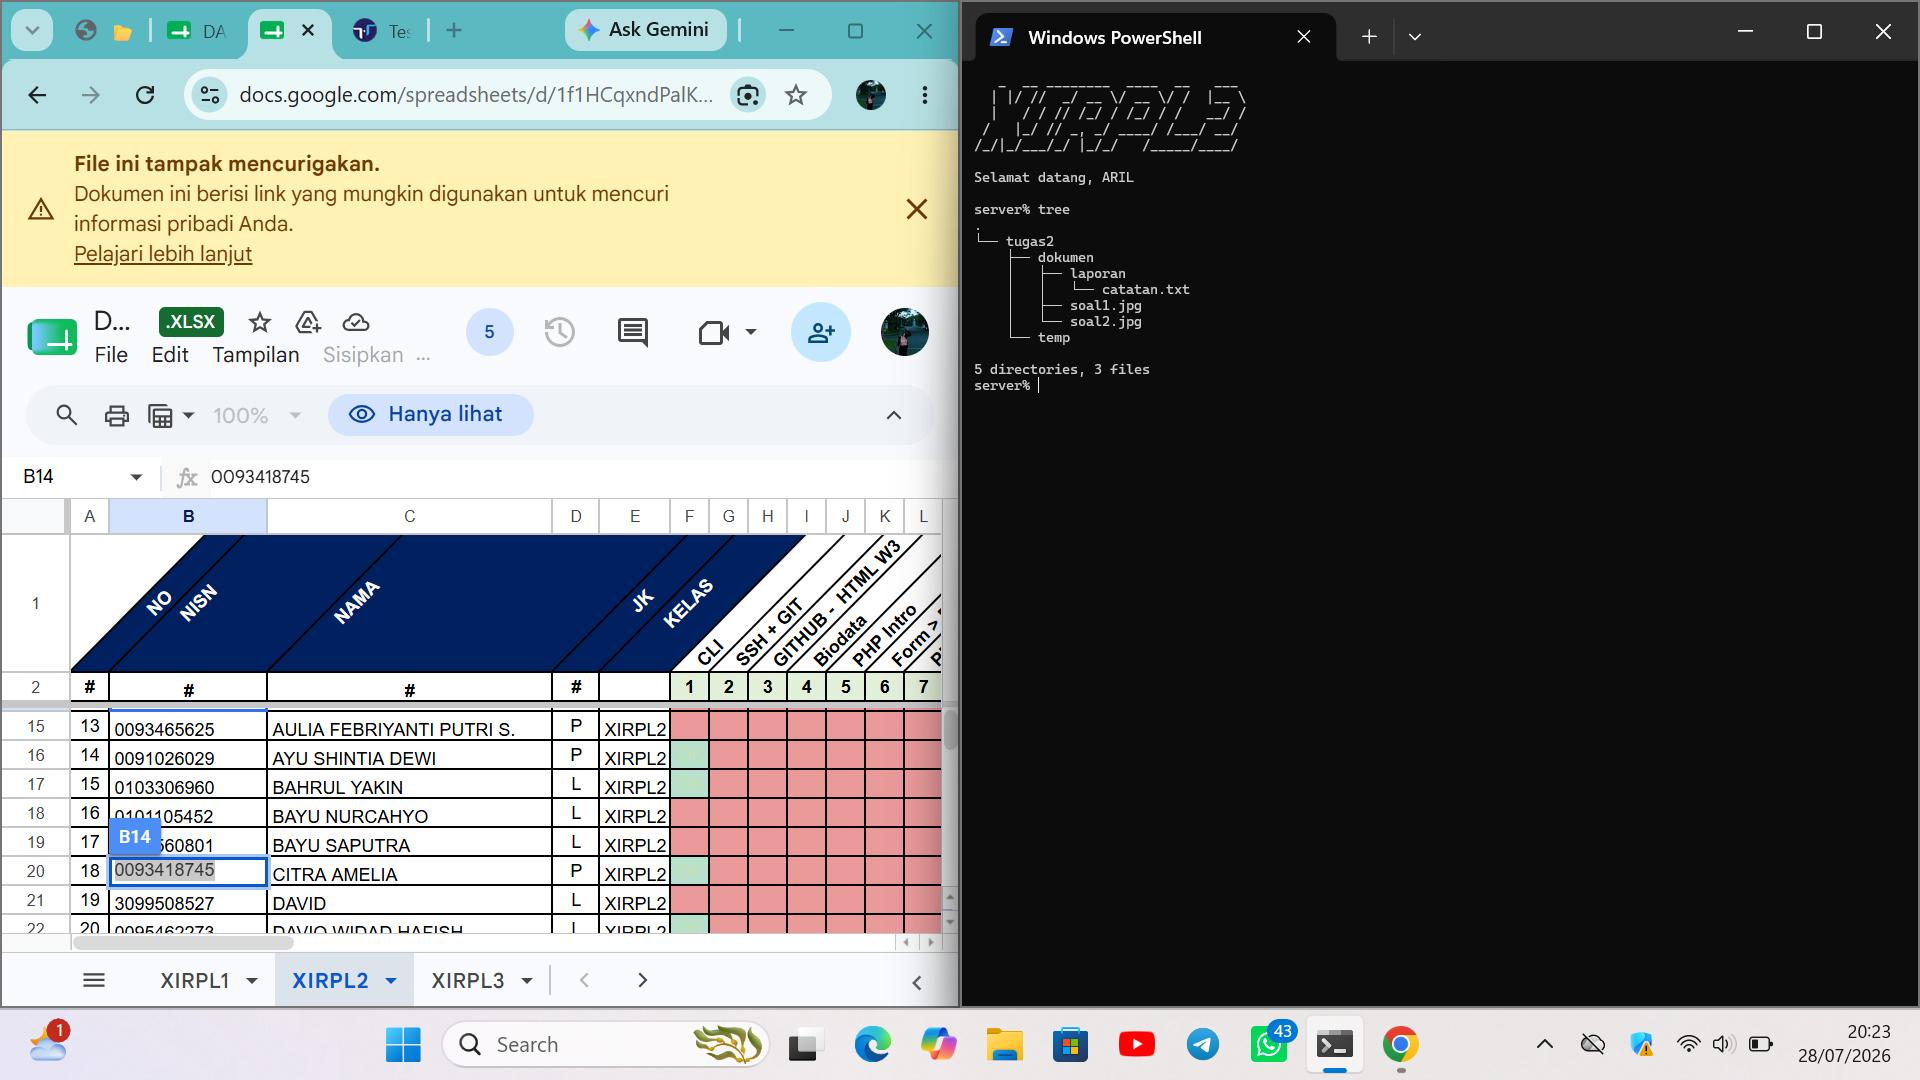Screen dimensions: 1920x1080
Task: Reload the Google Sheets page
Action: pyautogui.click(x=145, y=95)
